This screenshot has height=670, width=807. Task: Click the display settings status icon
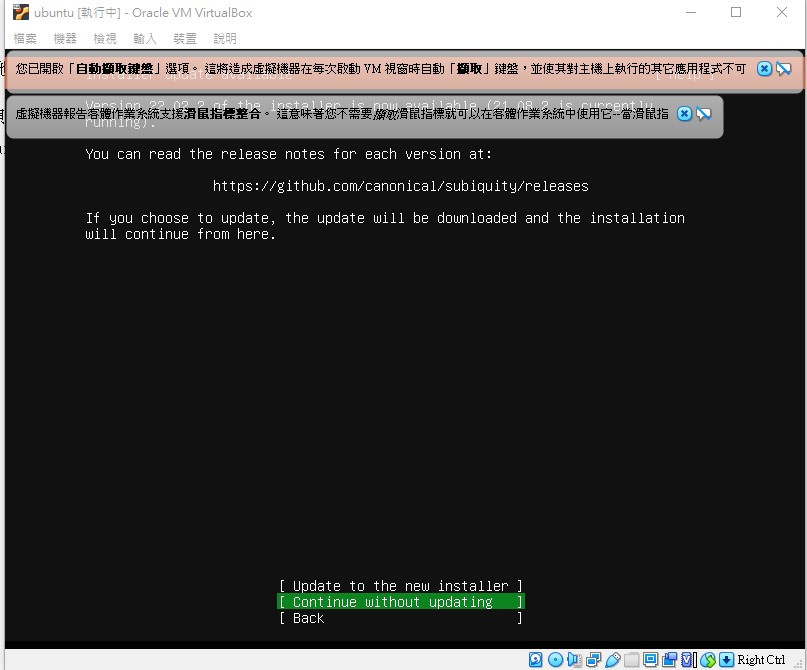click(x=651, y=660)
